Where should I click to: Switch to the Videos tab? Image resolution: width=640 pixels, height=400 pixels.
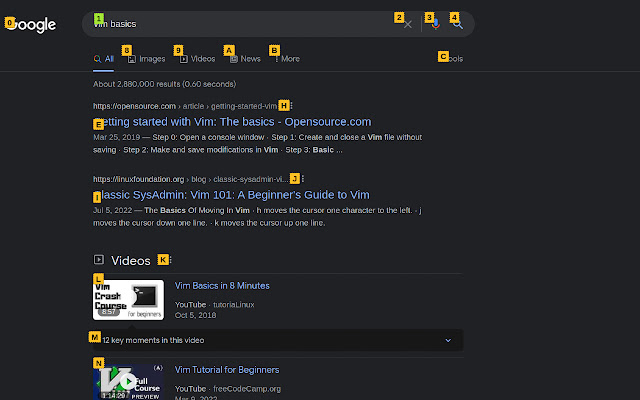198,59
